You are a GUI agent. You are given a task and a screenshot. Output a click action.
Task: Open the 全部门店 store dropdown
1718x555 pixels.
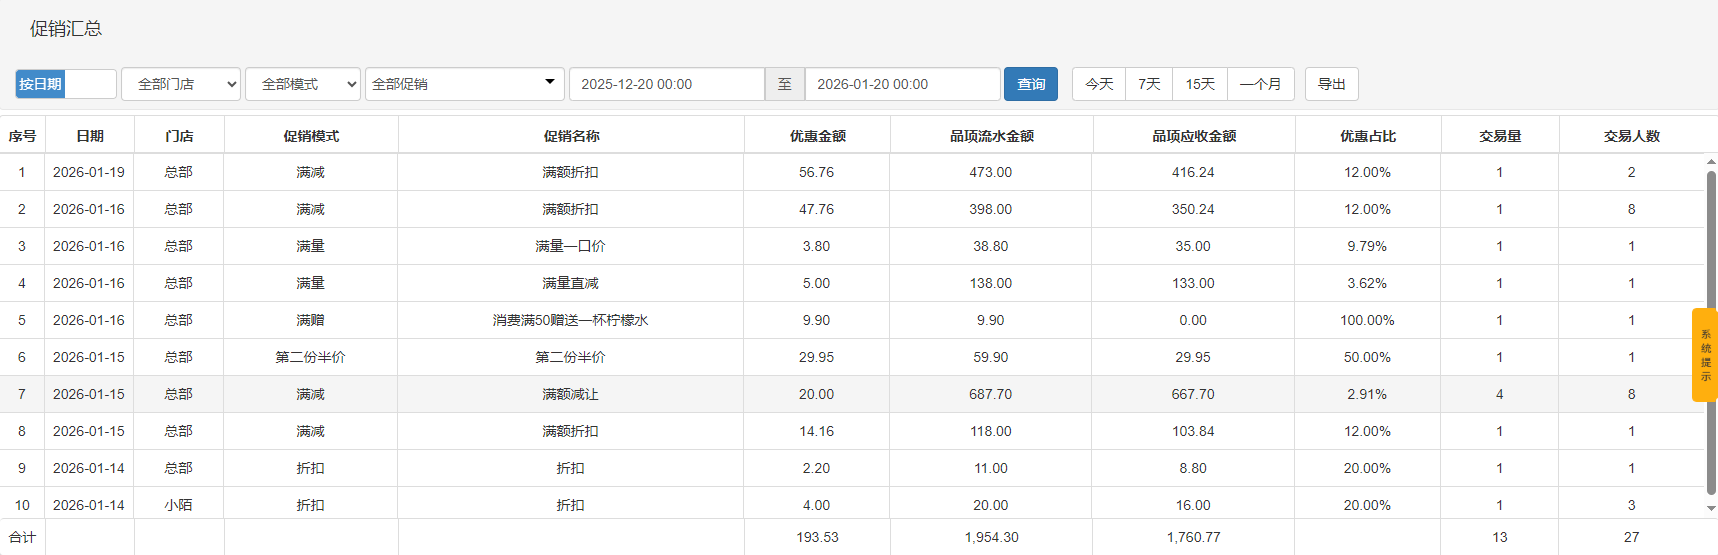[x=181, y=84]
